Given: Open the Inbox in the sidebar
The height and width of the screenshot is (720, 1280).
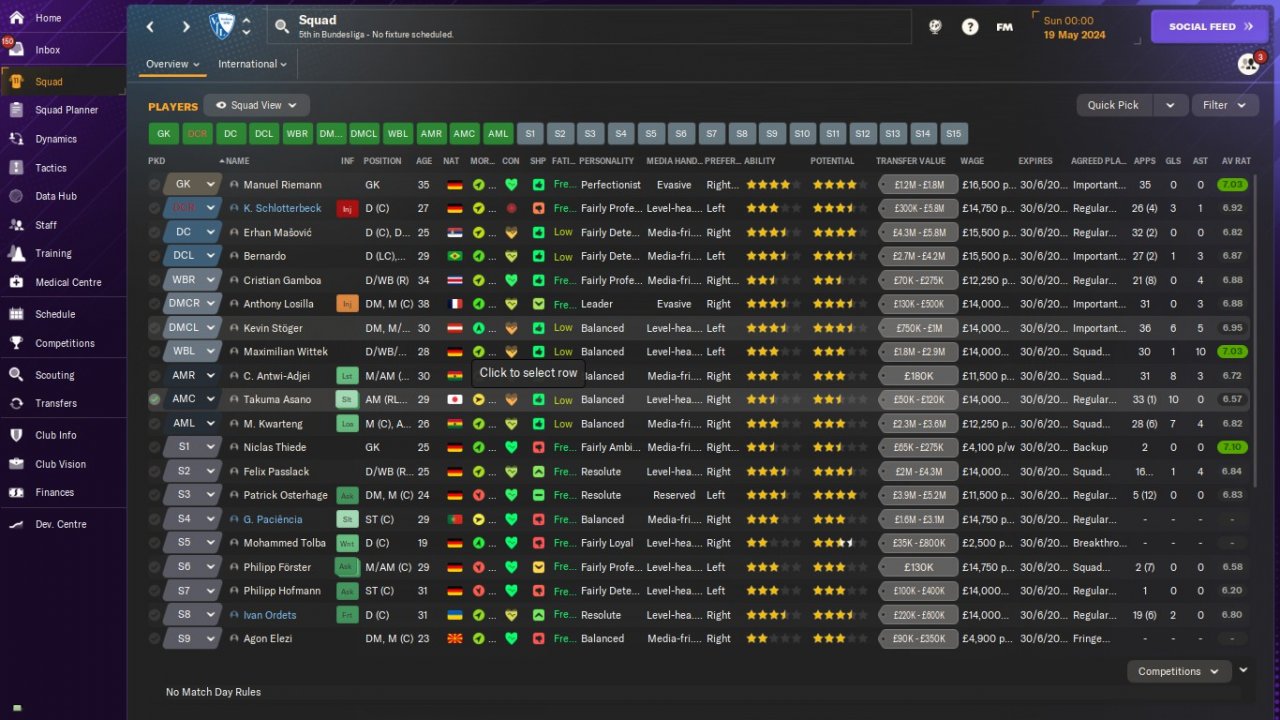Looking at the screenshot, I should pyautogui.click(x=48, y=50).
